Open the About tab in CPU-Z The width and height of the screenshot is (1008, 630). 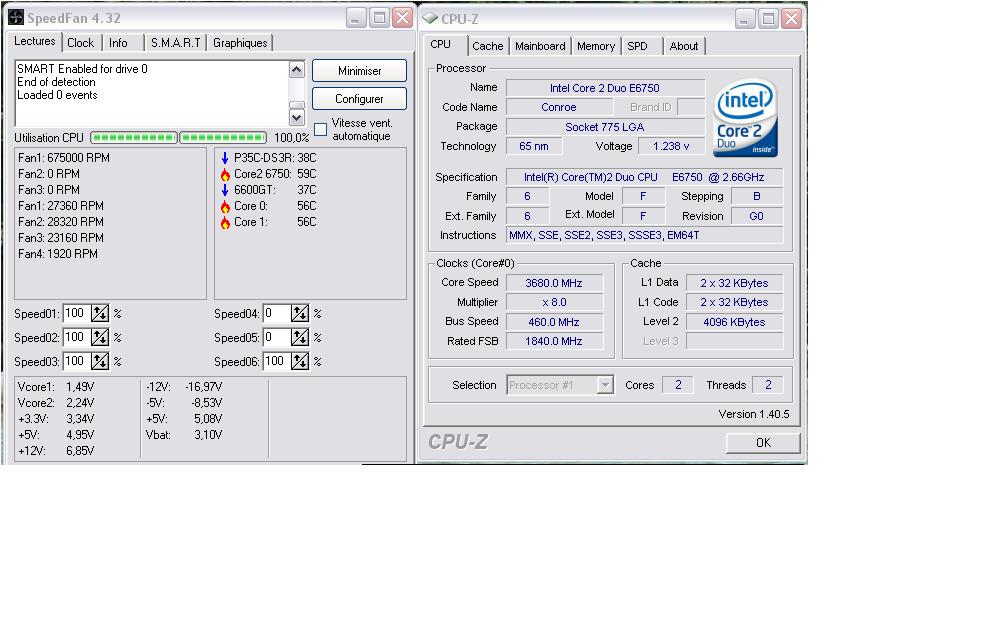point(683,46)
